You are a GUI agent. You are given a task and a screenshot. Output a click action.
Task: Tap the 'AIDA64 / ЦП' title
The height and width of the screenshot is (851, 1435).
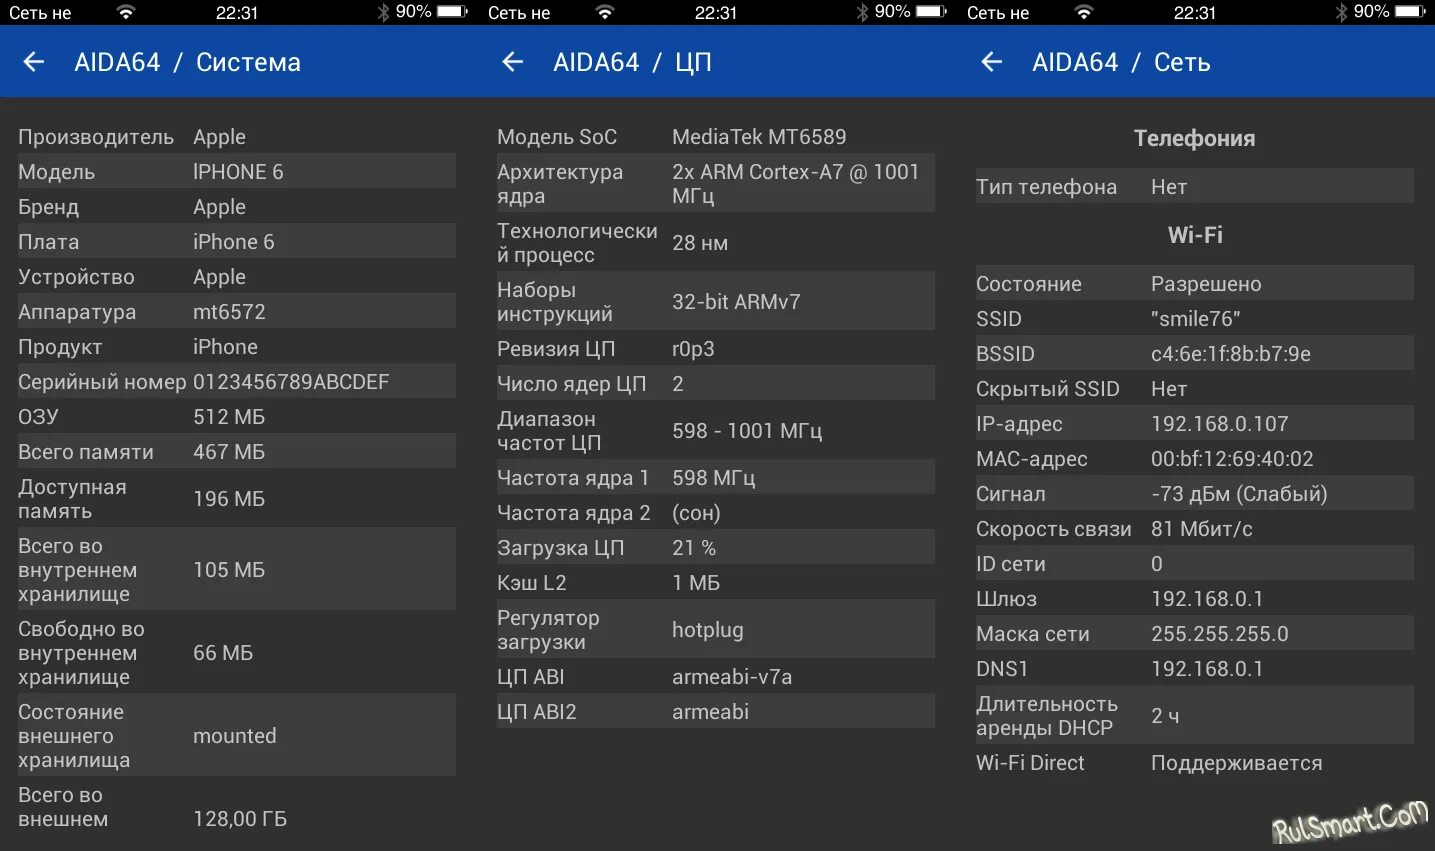(x=632, y=62)
